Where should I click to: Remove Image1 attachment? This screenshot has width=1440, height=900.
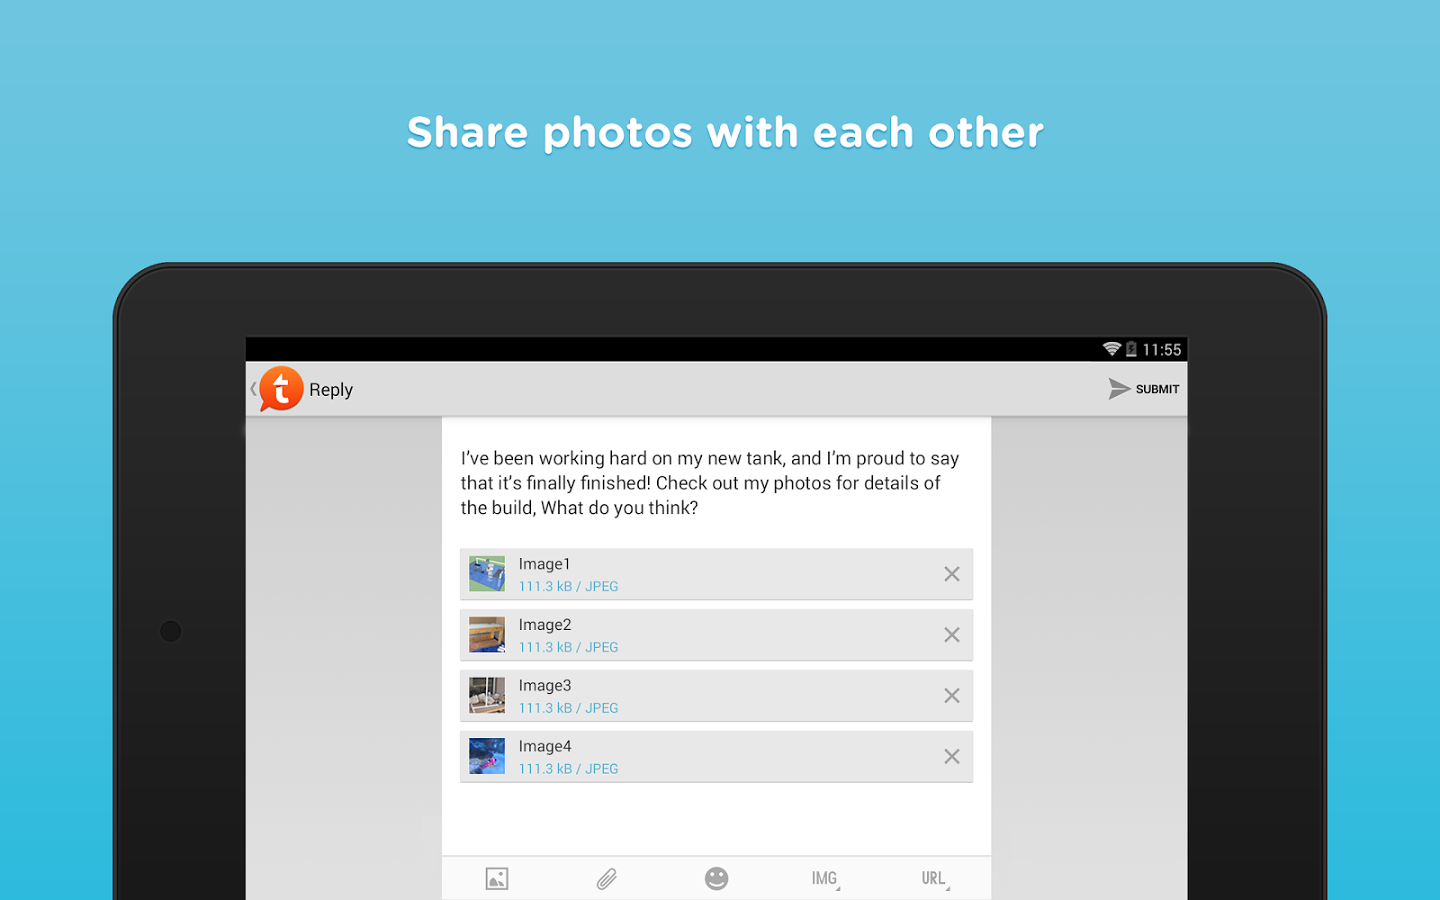(952, 574)
